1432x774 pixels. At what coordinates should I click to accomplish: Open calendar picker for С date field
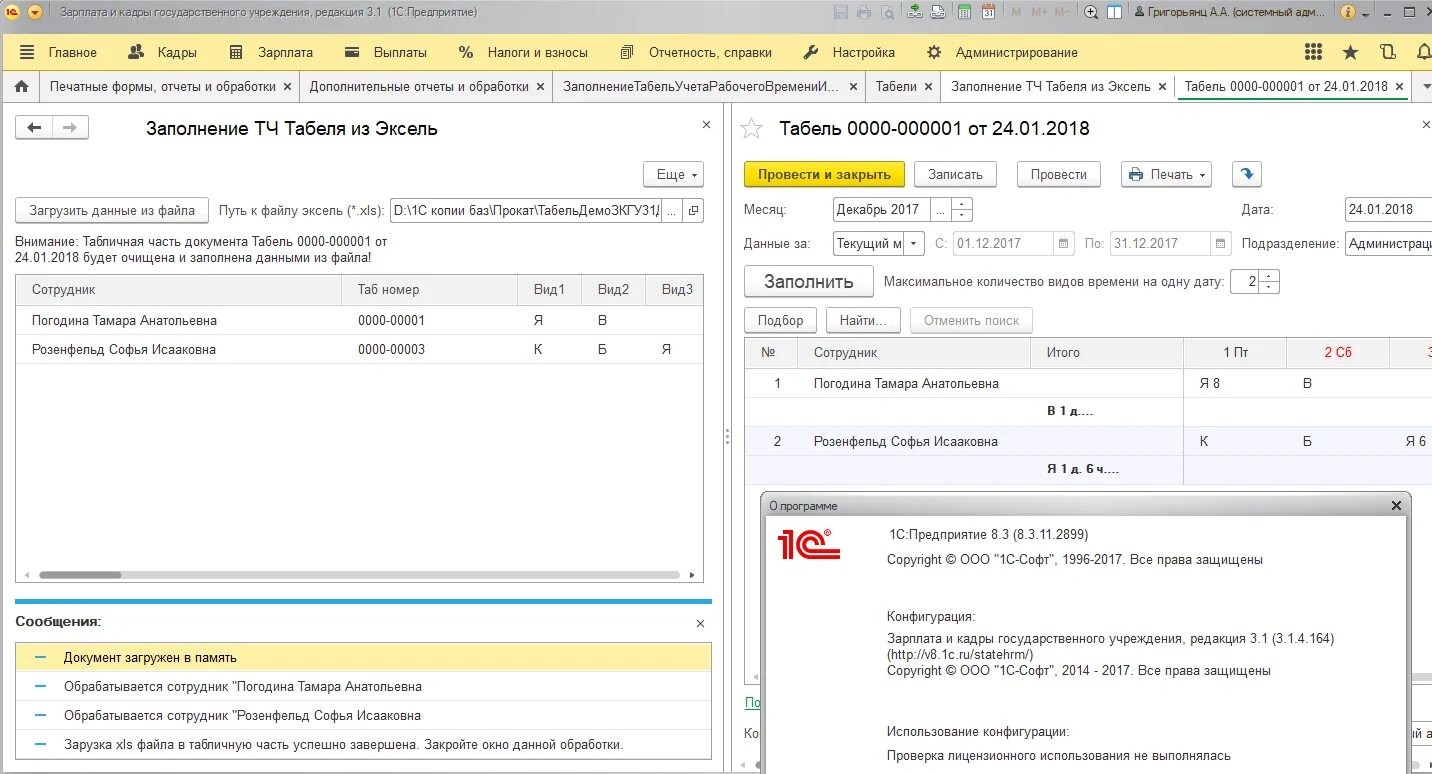coord(1063,243)
